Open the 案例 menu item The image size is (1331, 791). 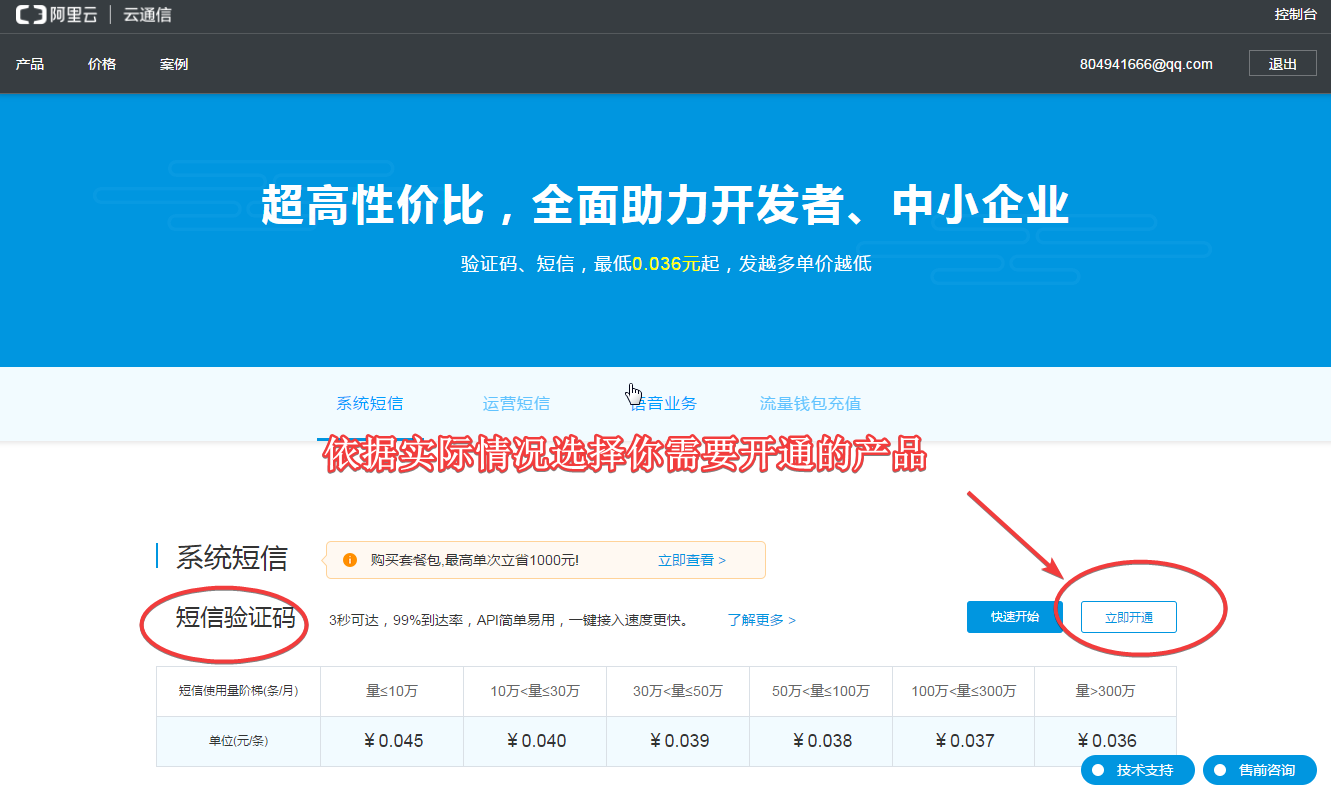[174, 64]
